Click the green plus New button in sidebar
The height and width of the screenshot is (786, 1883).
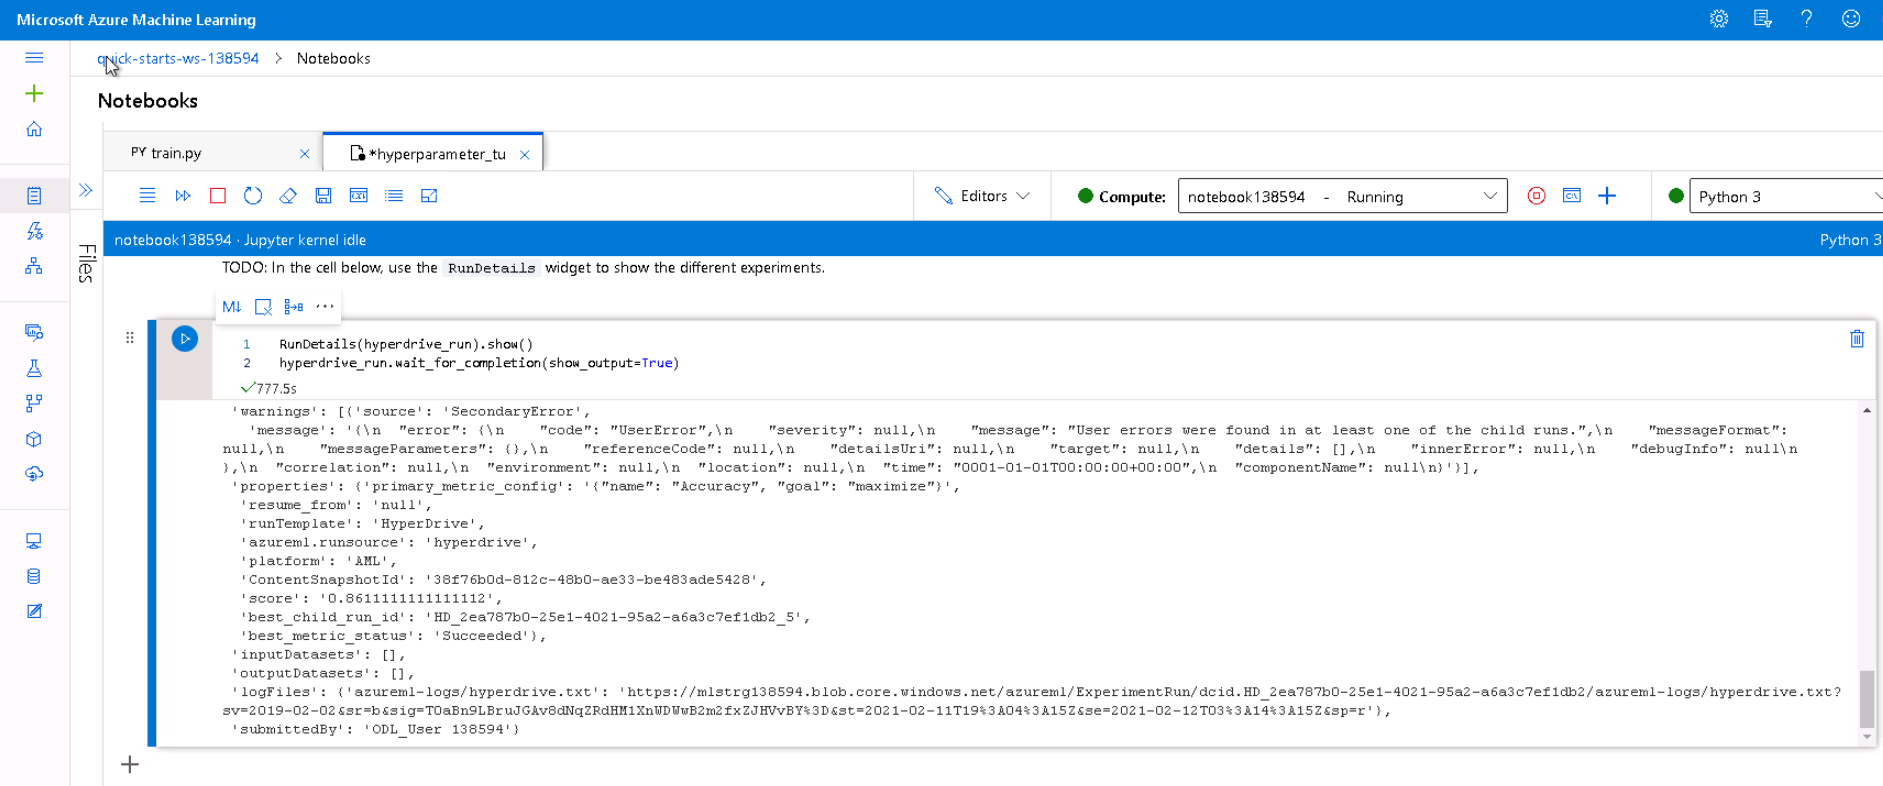point(34,94)
